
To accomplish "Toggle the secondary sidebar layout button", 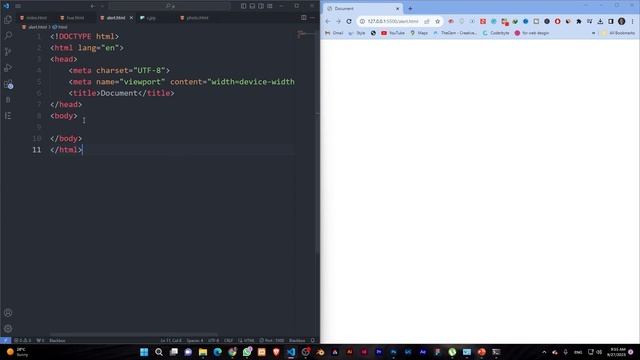I will pyautogui.click(x=261, y=6).
